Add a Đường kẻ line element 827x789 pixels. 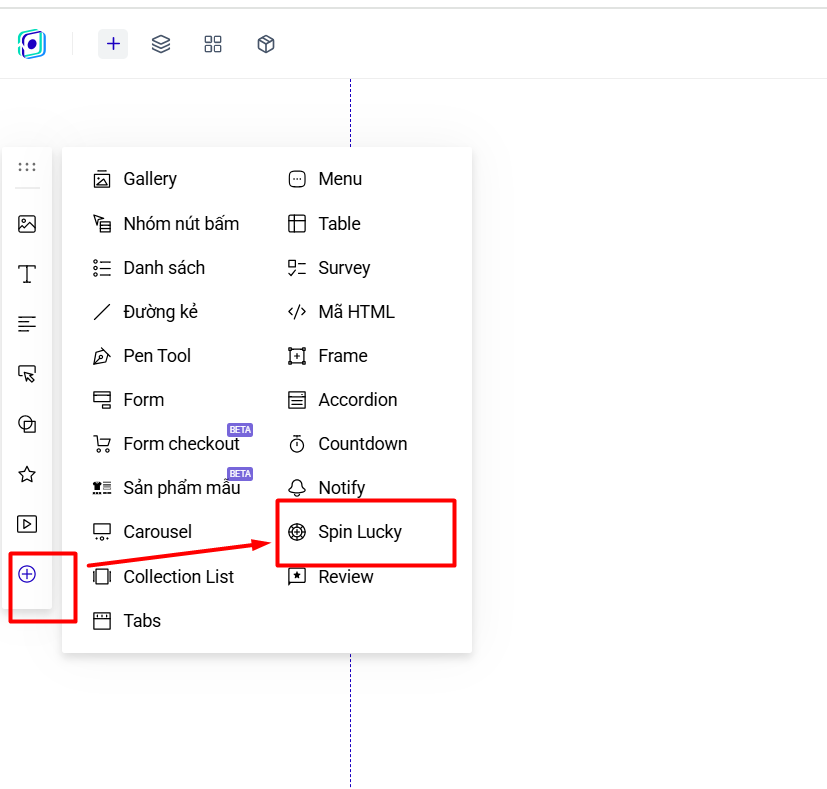tap(145, 312)
